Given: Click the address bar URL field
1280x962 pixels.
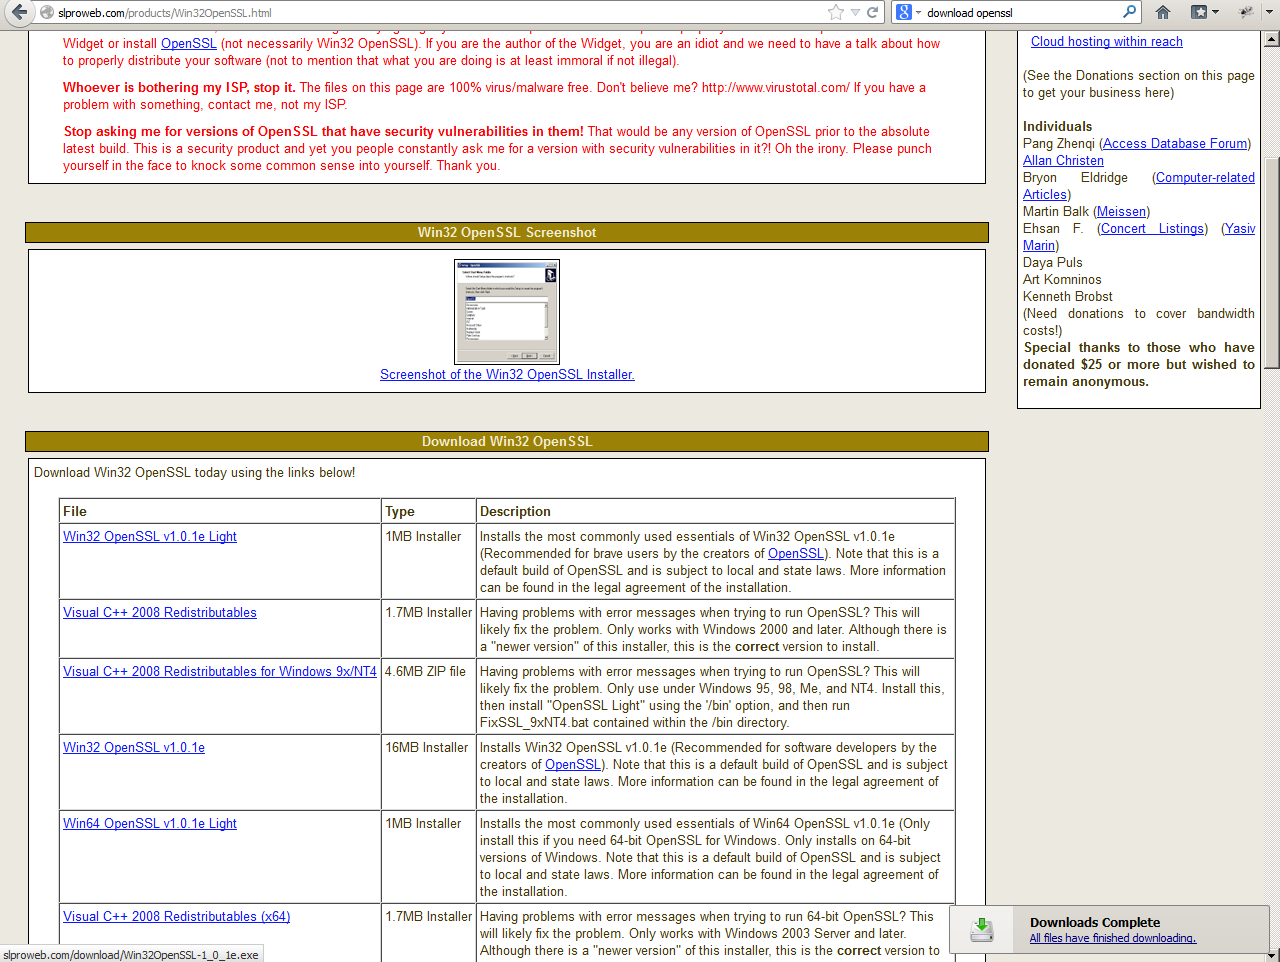Looking at the screenshot, I should click(x=440, y=12).
